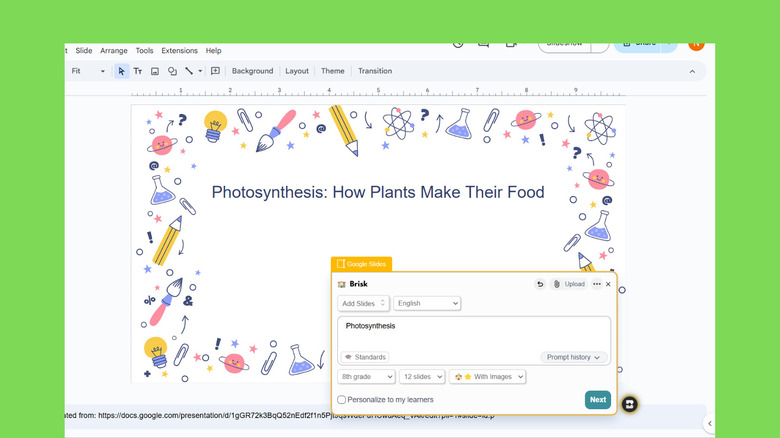Select the cursor arrow tool
Image resolution: width=780 pixels, height=438 pixels.
[x=122, y=71]
